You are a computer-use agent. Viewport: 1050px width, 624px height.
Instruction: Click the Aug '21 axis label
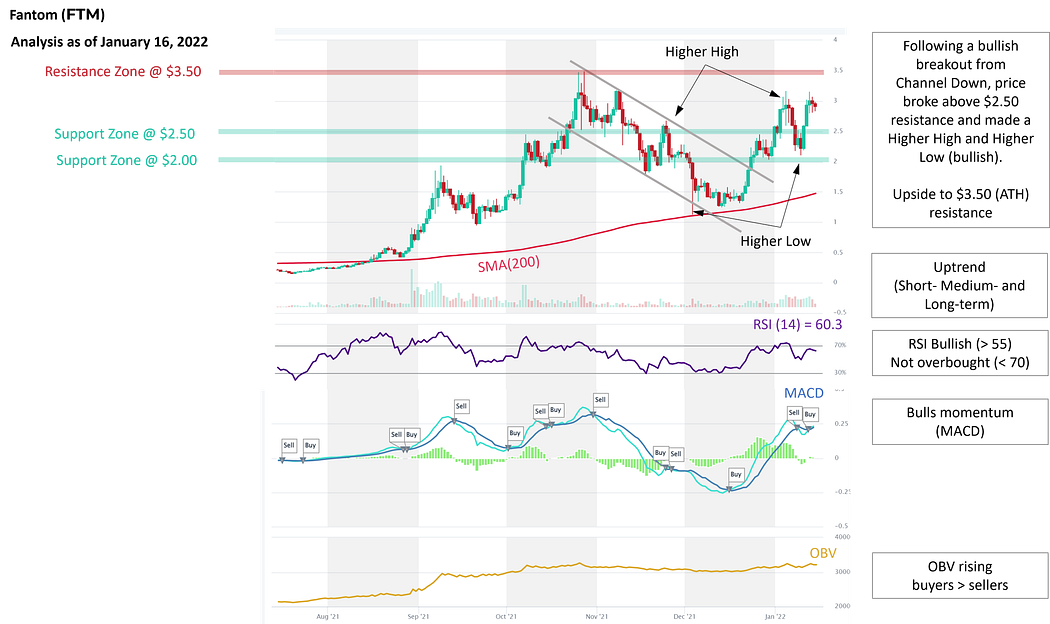(327, 616)
